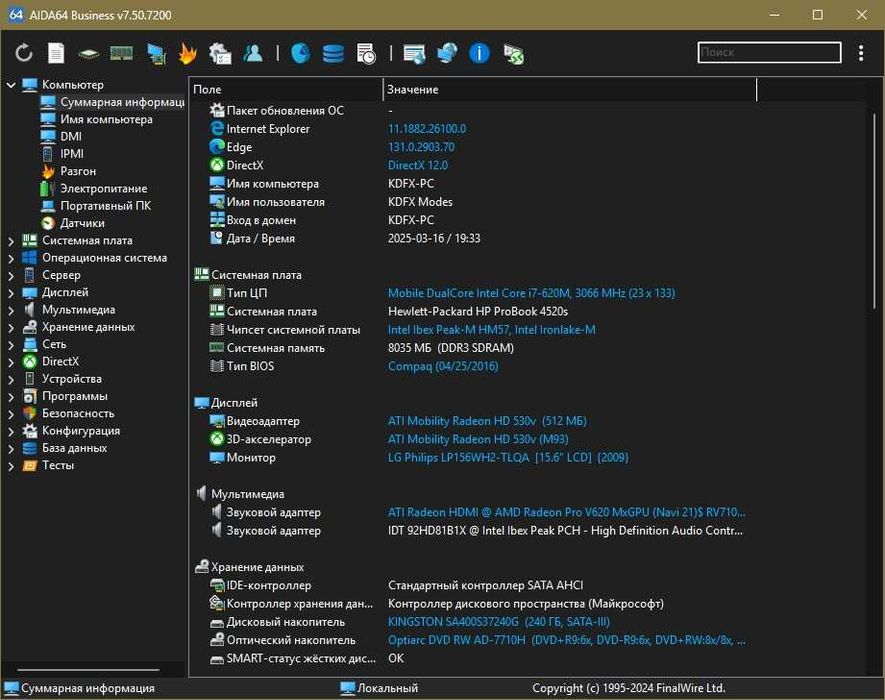Click the Значение column header
Screen dimensions: 885x700
click(x=413, y=90)
